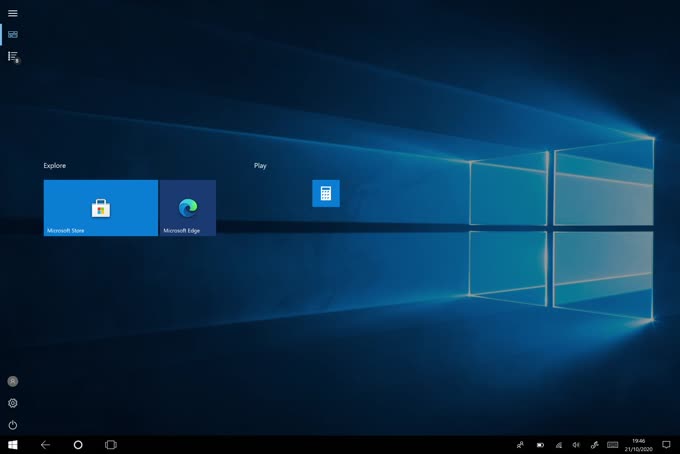Expand the hamburger menu in Start
Screen dimensions: 680x454
tap(13, 13)
